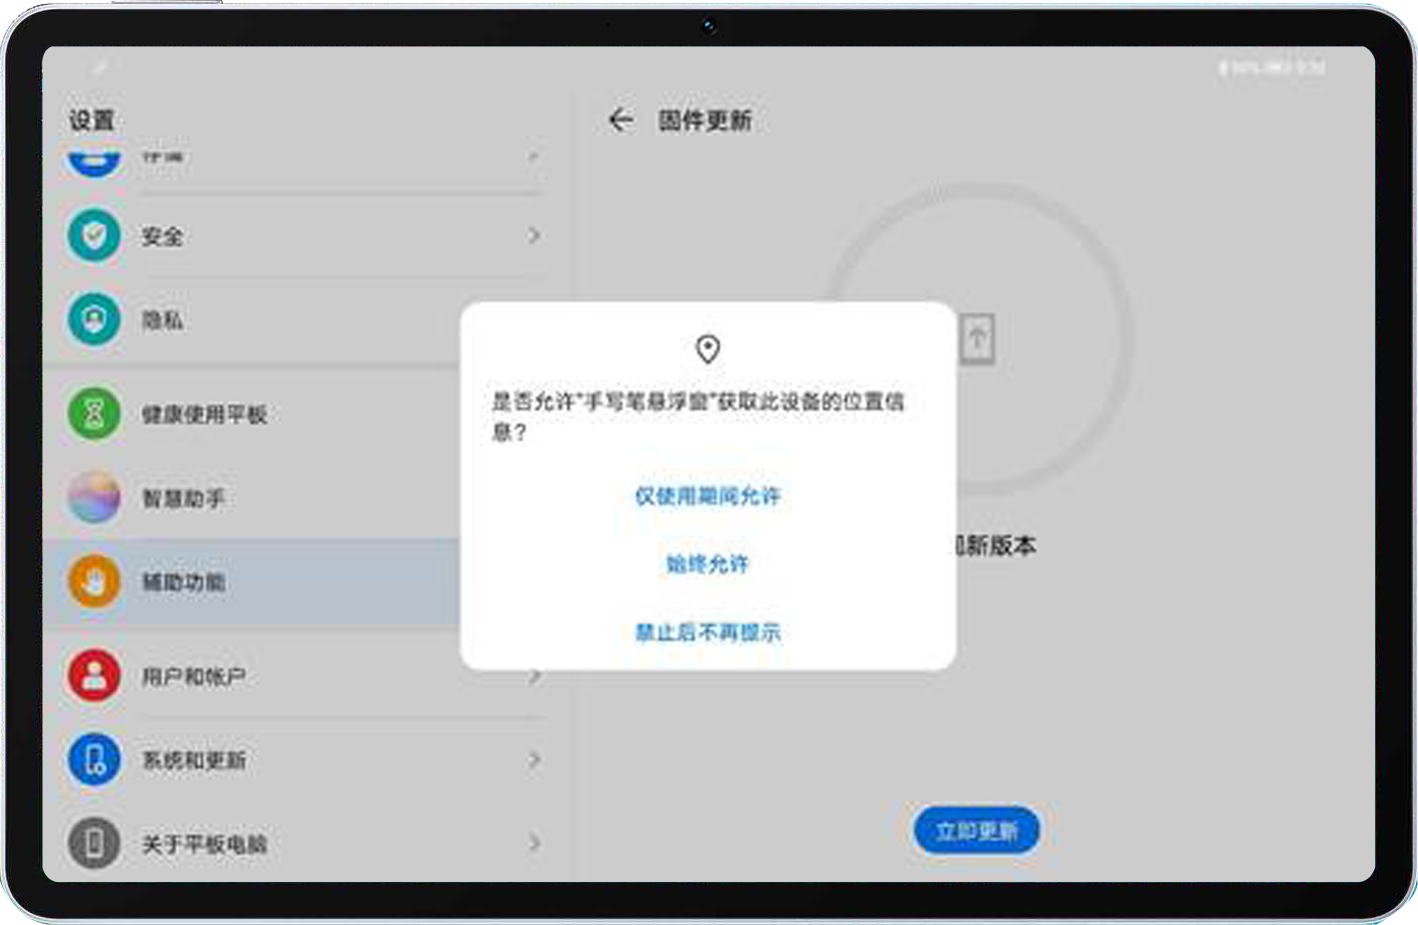
Task: Choose 仅使用期间允许 in the permission dialog
Action: click(x=708, y=496)
